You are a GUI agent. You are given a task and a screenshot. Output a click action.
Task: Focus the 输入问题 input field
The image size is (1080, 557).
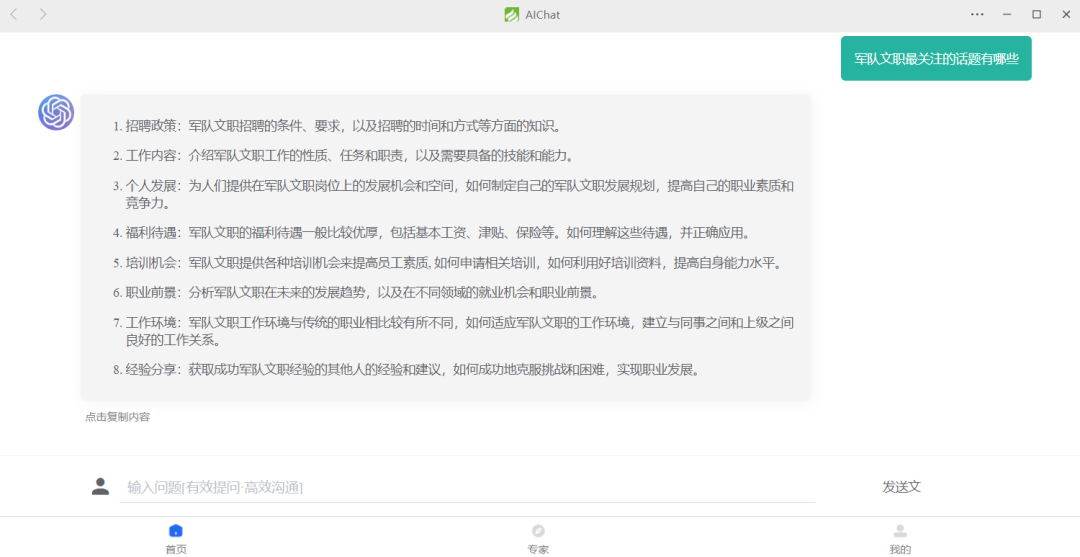[x=467, y=487]
